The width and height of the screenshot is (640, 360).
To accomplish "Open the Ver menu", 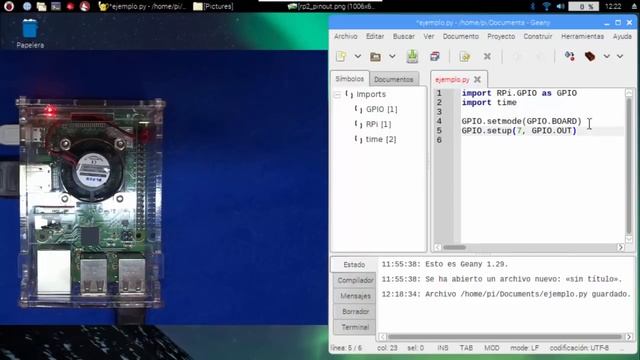I will tap(429, 36).
